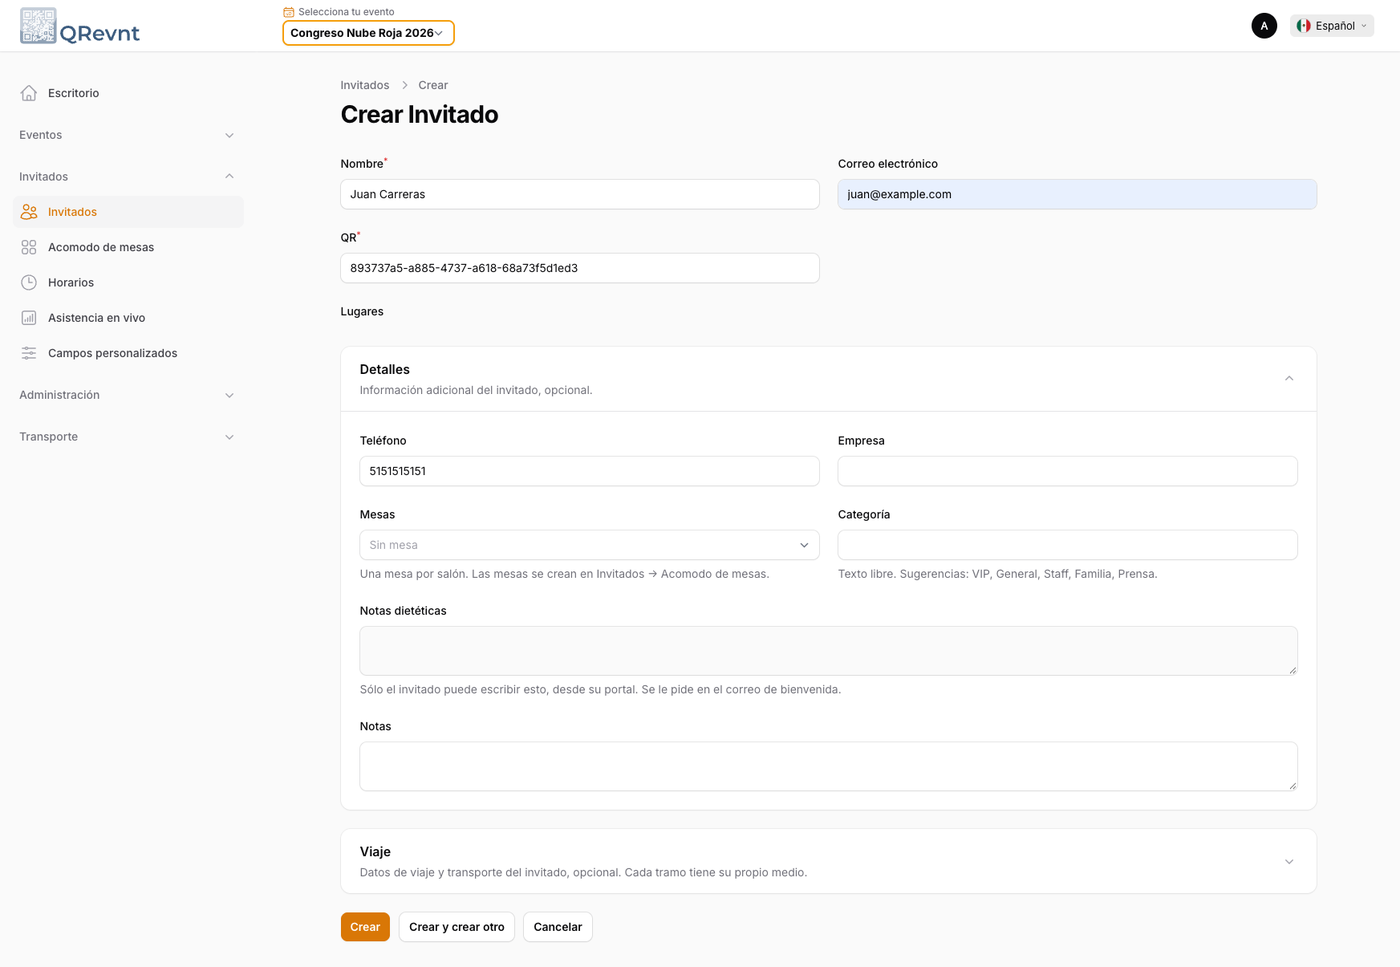1400x967 pixels.
Task: Click the Correo electrónico input field
Action: (1077, 194)
